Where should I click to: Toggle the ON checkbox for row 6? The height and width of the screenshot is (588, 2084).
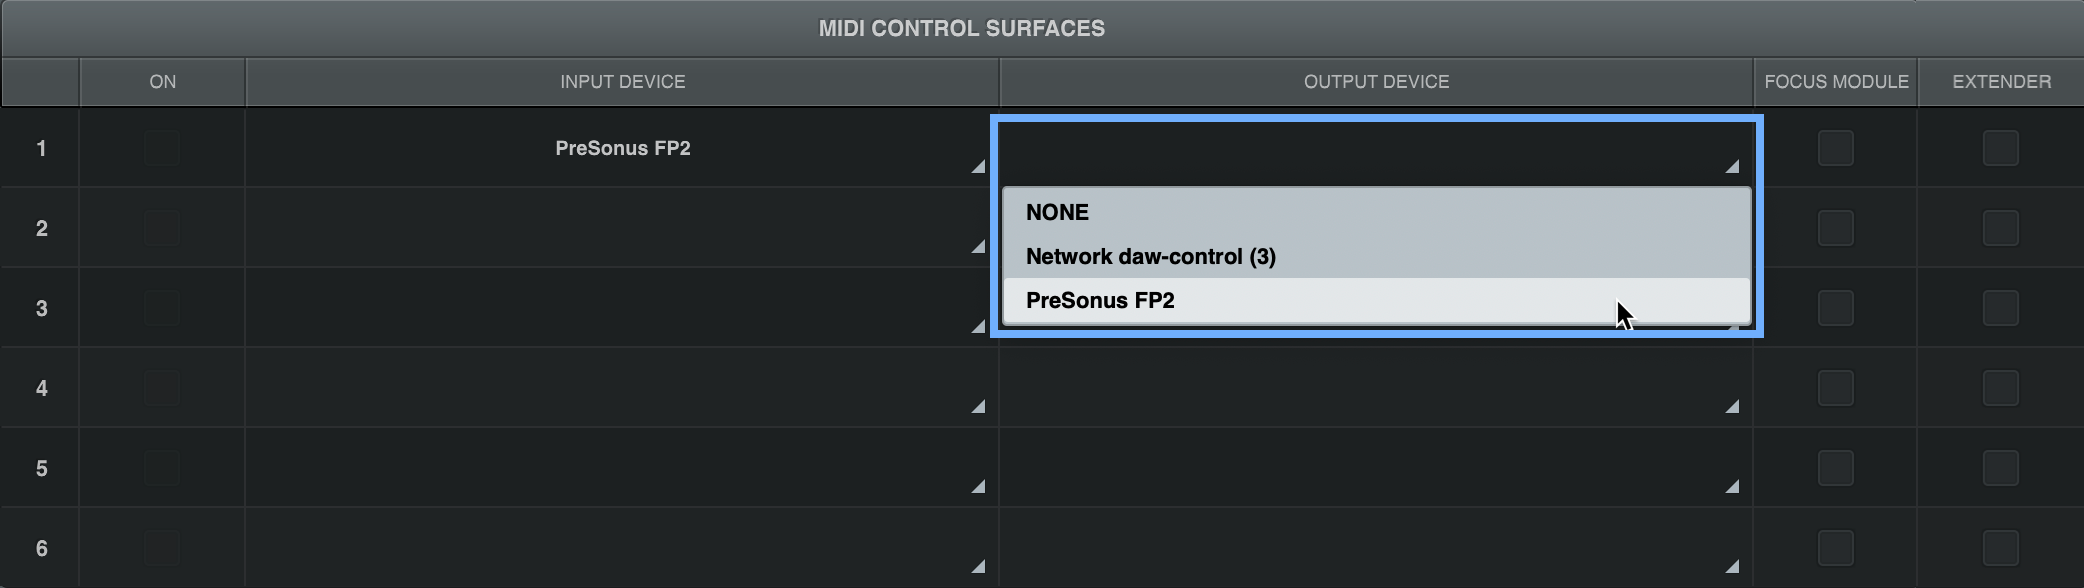point(160,547)
